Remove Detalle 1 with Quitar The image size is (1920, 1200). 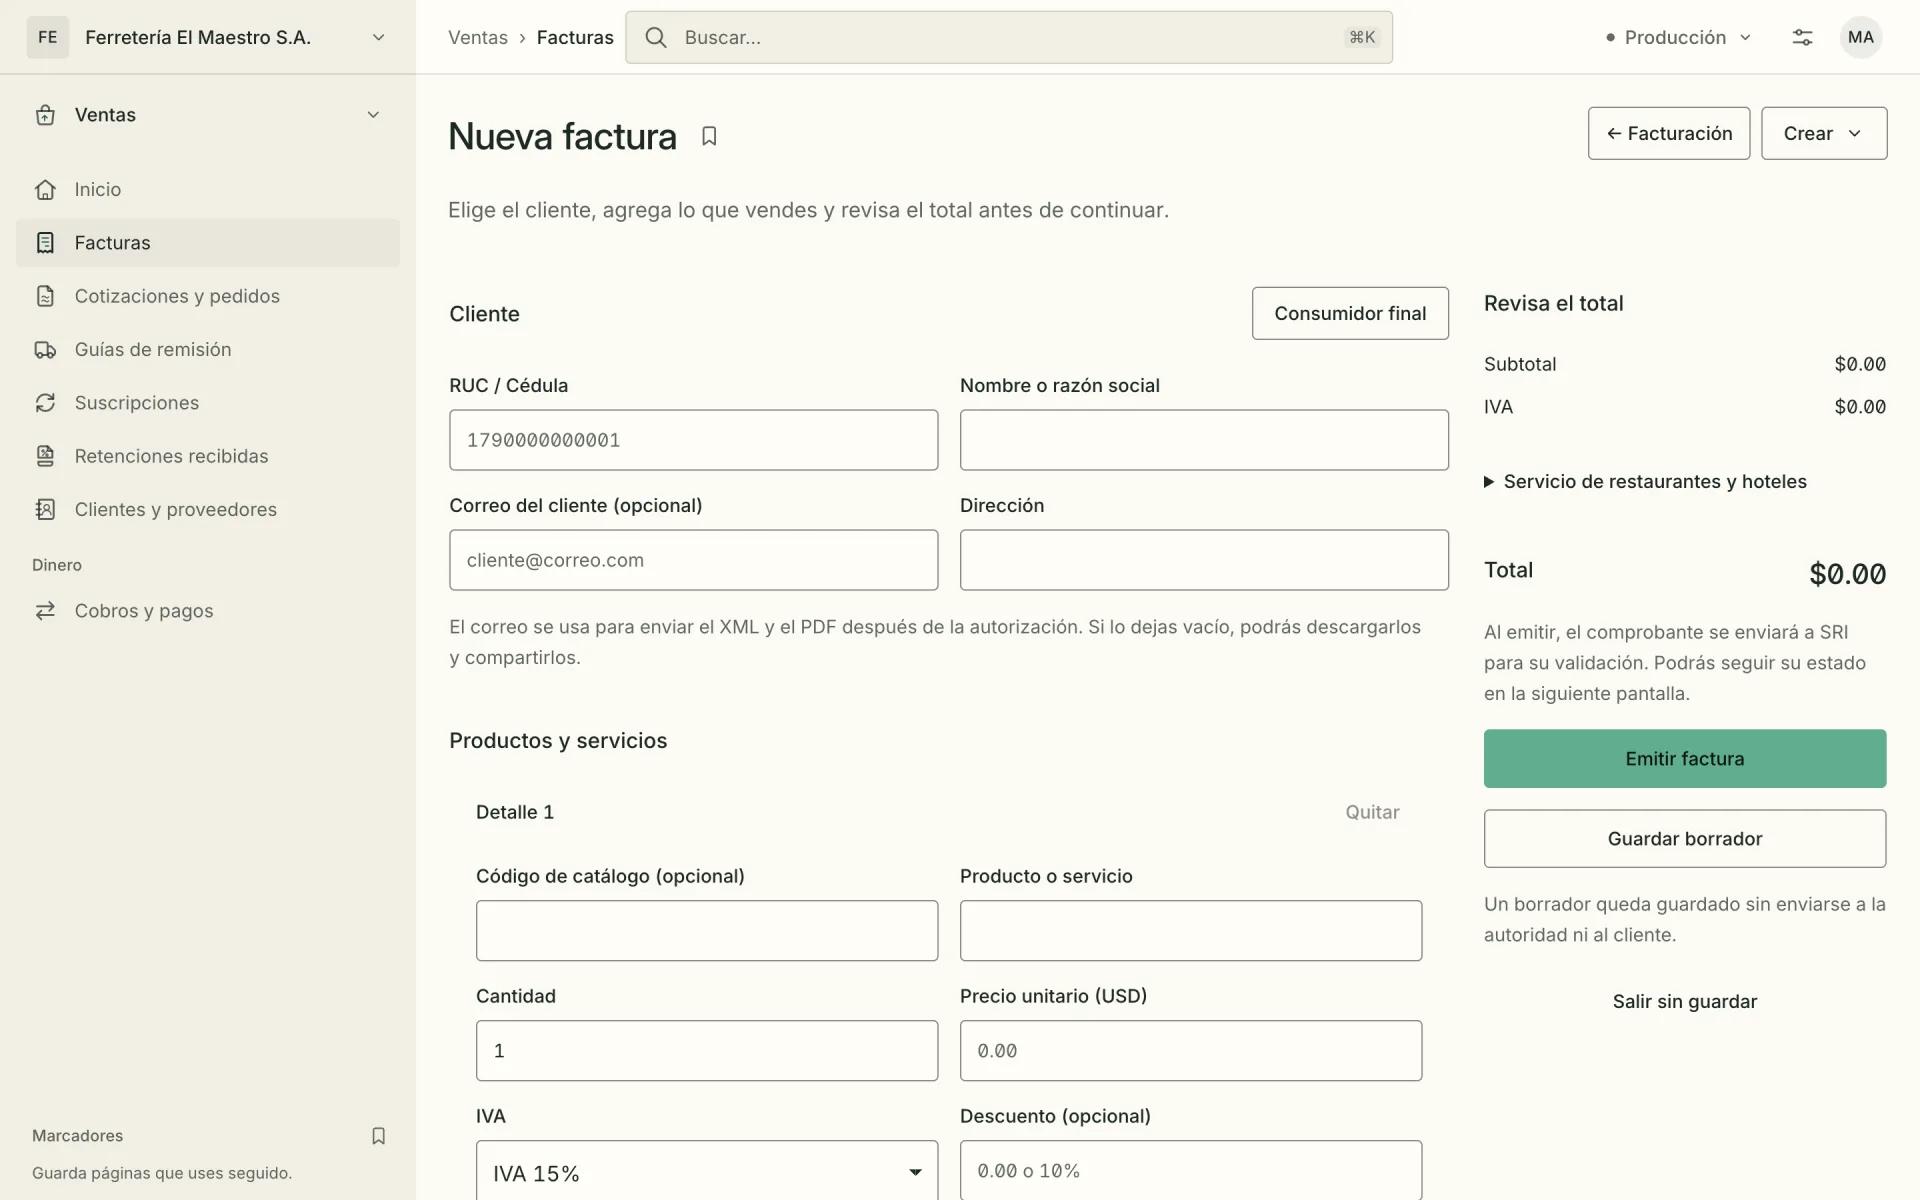tap(1372, 812)
